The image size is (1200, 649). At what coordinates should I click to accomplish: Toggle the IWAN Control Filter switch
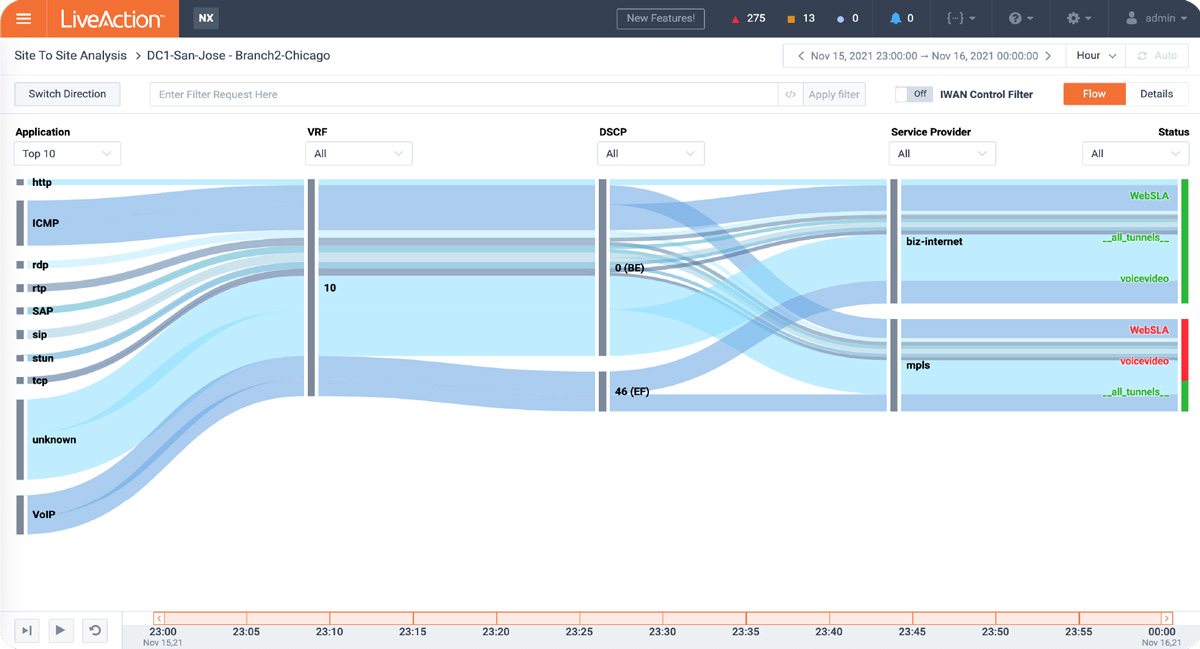click(912, 94)
